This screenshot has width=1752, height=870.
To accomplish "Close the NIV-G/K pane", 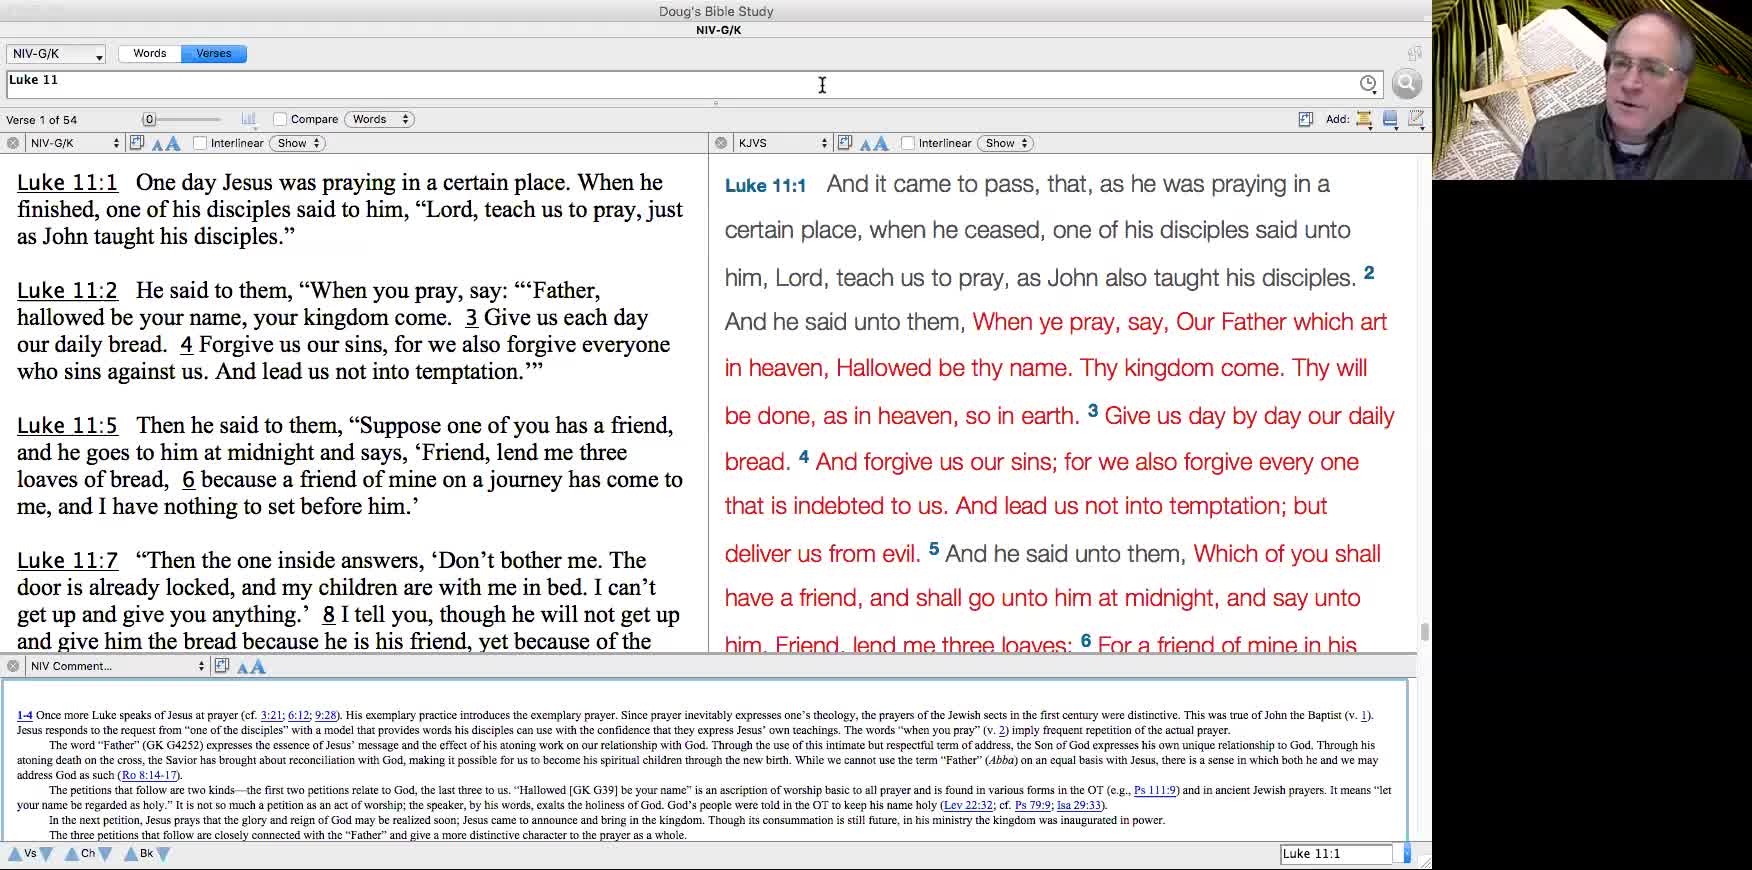I will pyautogui.click(x=12, y=143).
